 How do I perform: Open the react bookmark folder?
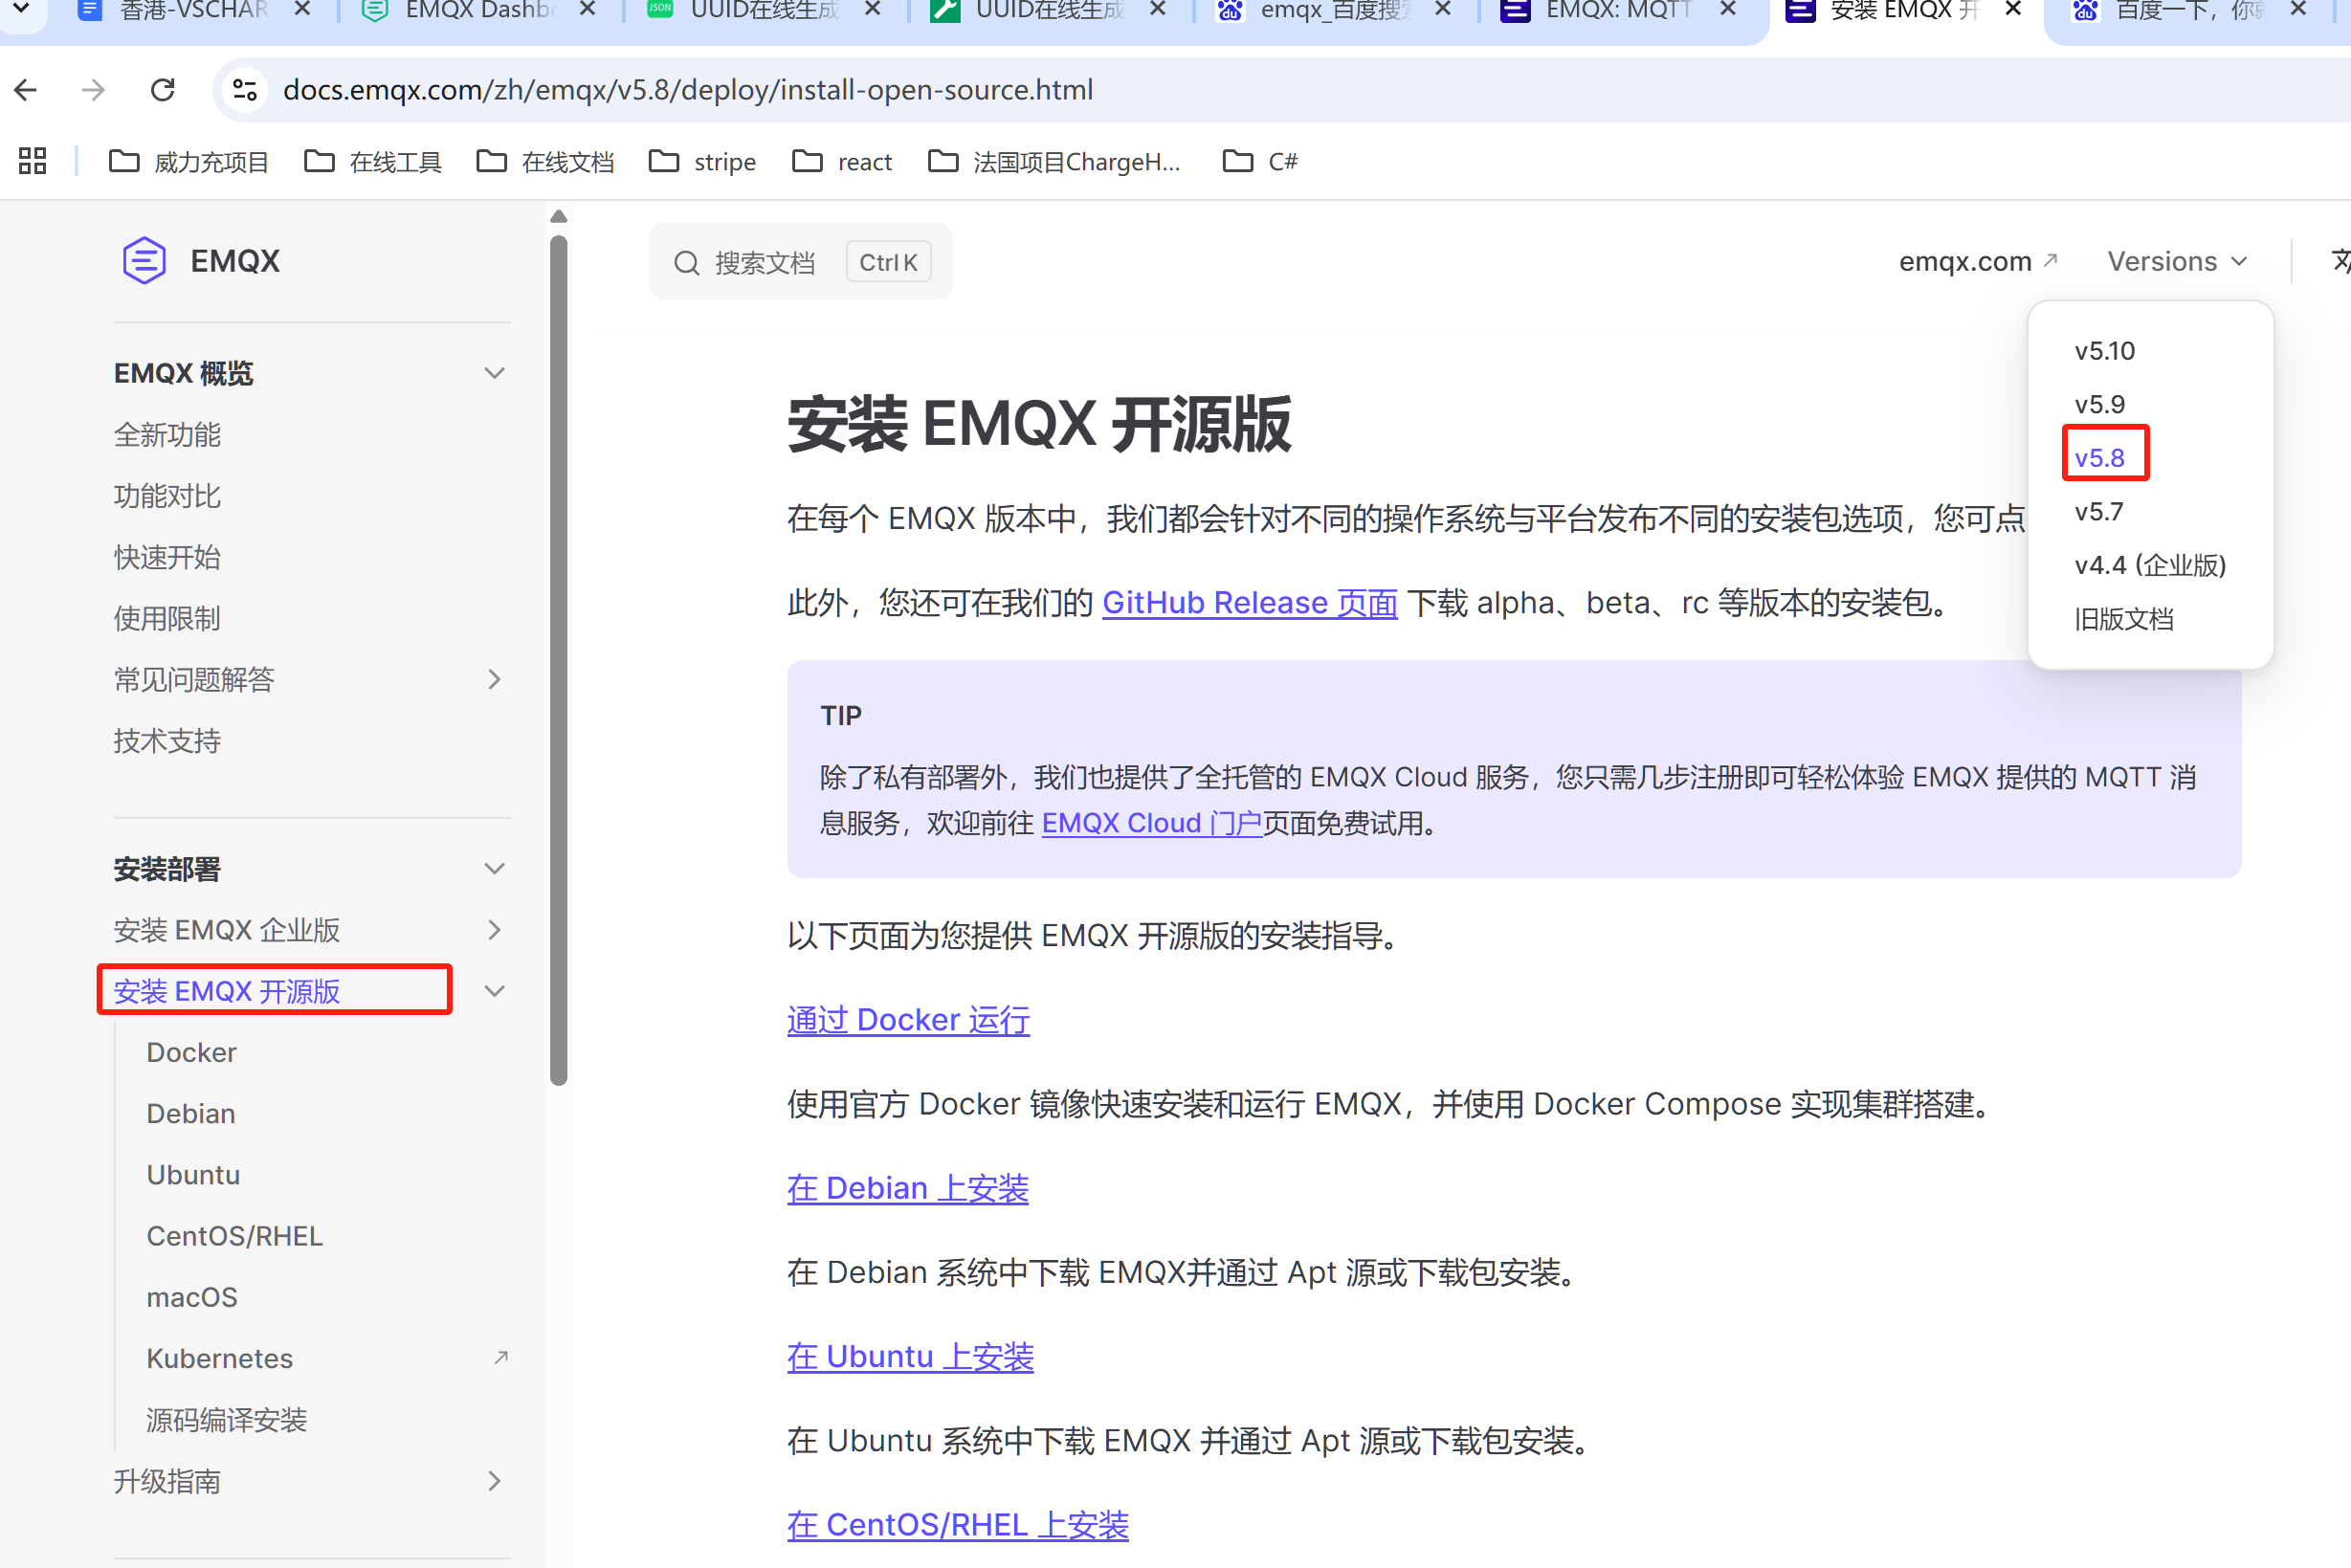click(842, 161)
